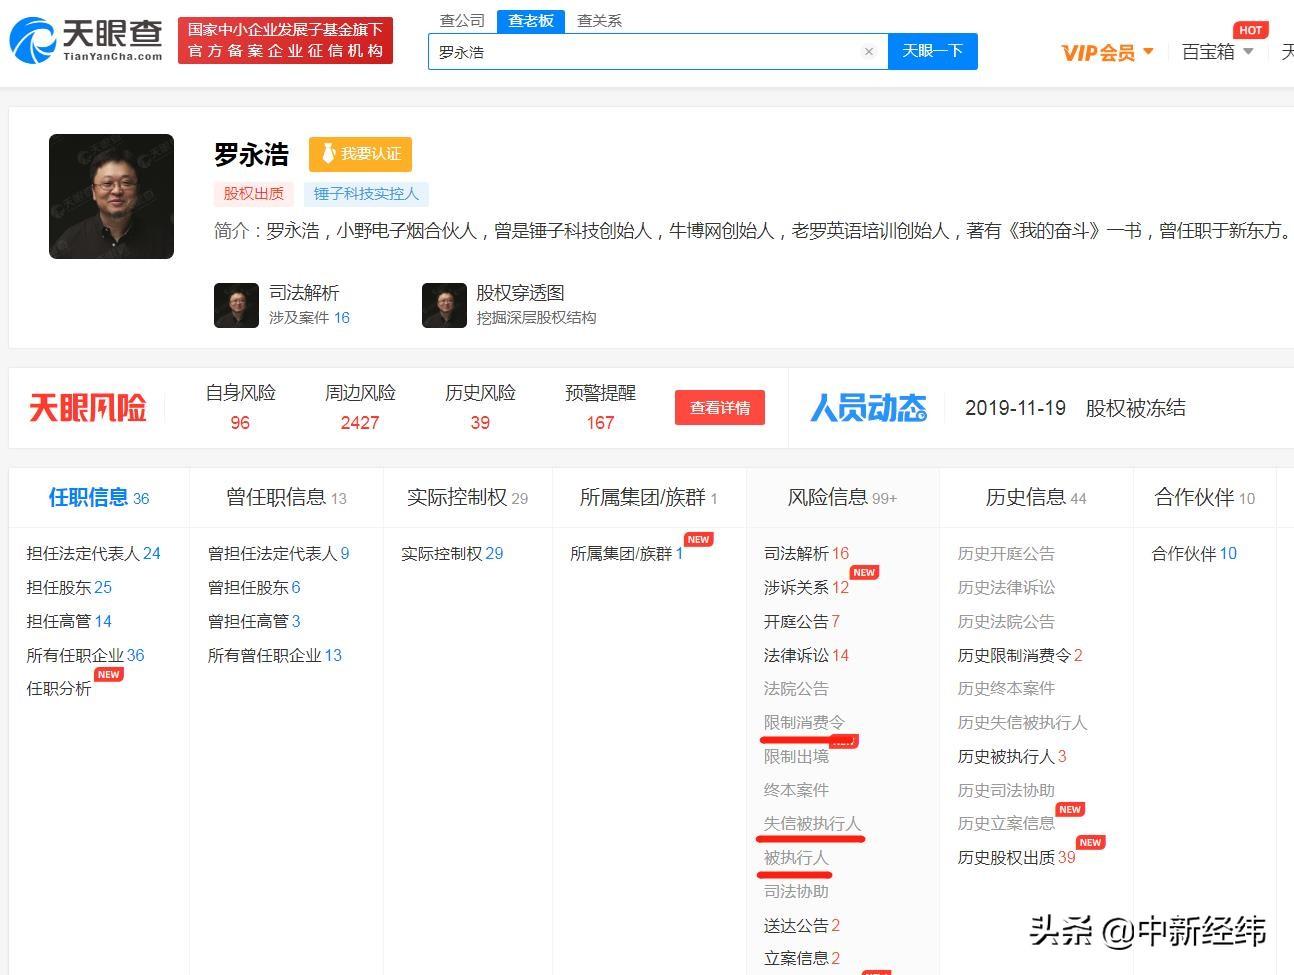Open 法律诉讼 14
The image size is (1294, 975).
click(806, 656)
